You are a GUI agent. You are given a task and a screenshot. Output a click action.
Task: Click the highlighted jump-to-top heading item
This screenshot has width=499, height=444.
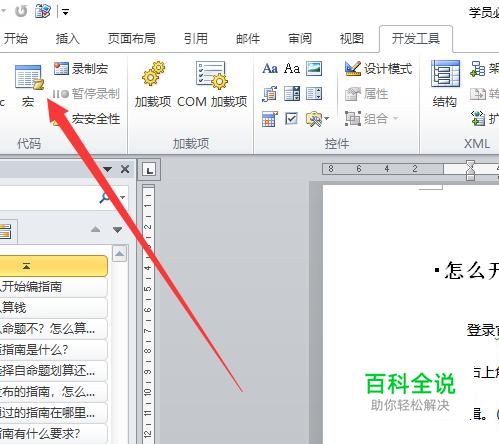(x=53, y=266)
